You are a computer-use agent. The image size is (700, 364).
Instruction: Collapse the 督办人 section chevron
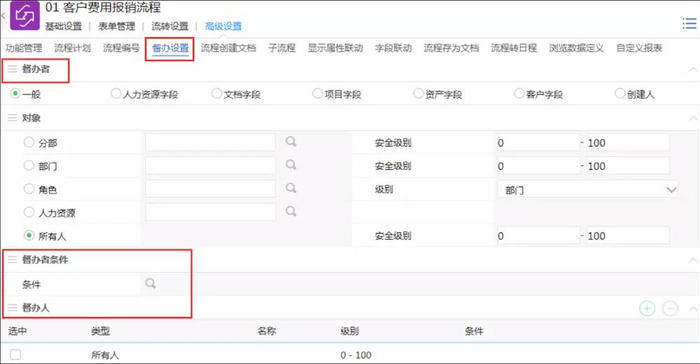tap(692, 308)
